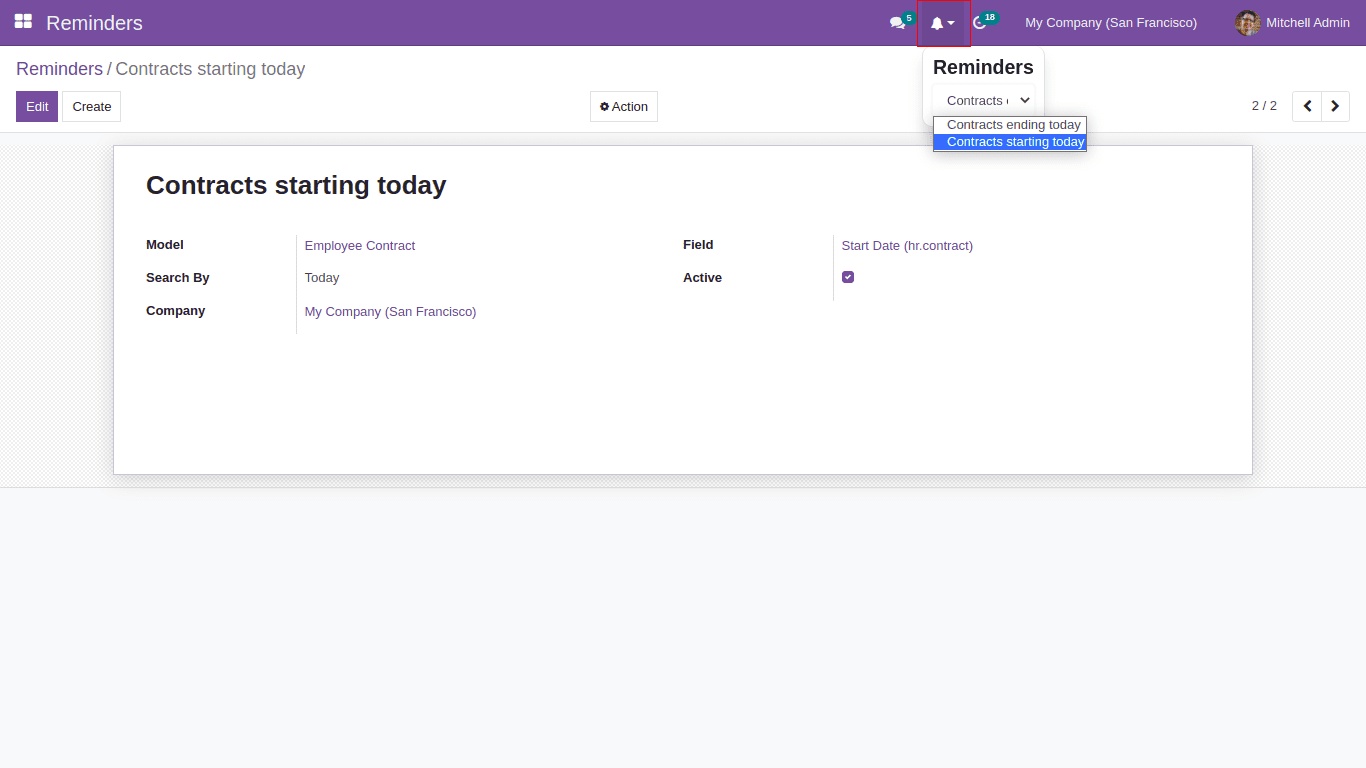Image resolution: width=1366 pixels, height=768 pixels.
Task: Open the apps menu grid icon
Action: tap(22, 22)
